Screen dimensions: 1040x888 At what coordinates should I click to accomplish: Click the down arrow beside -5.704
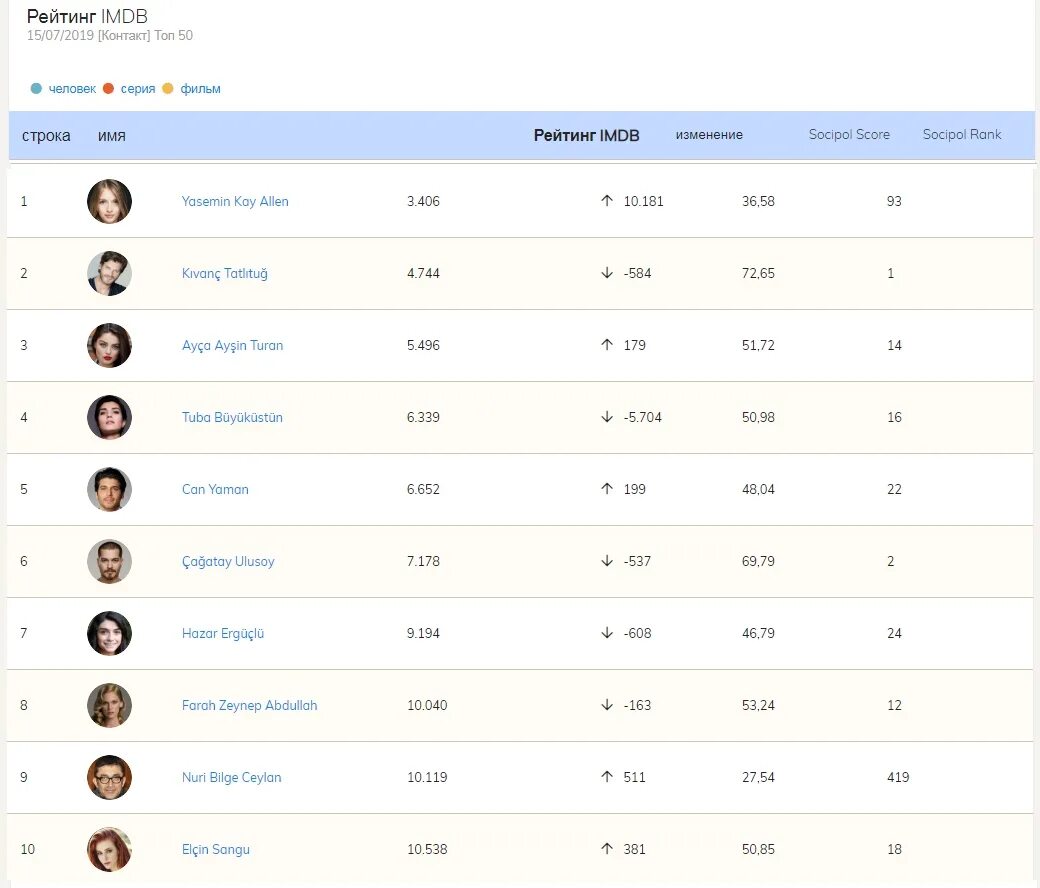point(607,417)
